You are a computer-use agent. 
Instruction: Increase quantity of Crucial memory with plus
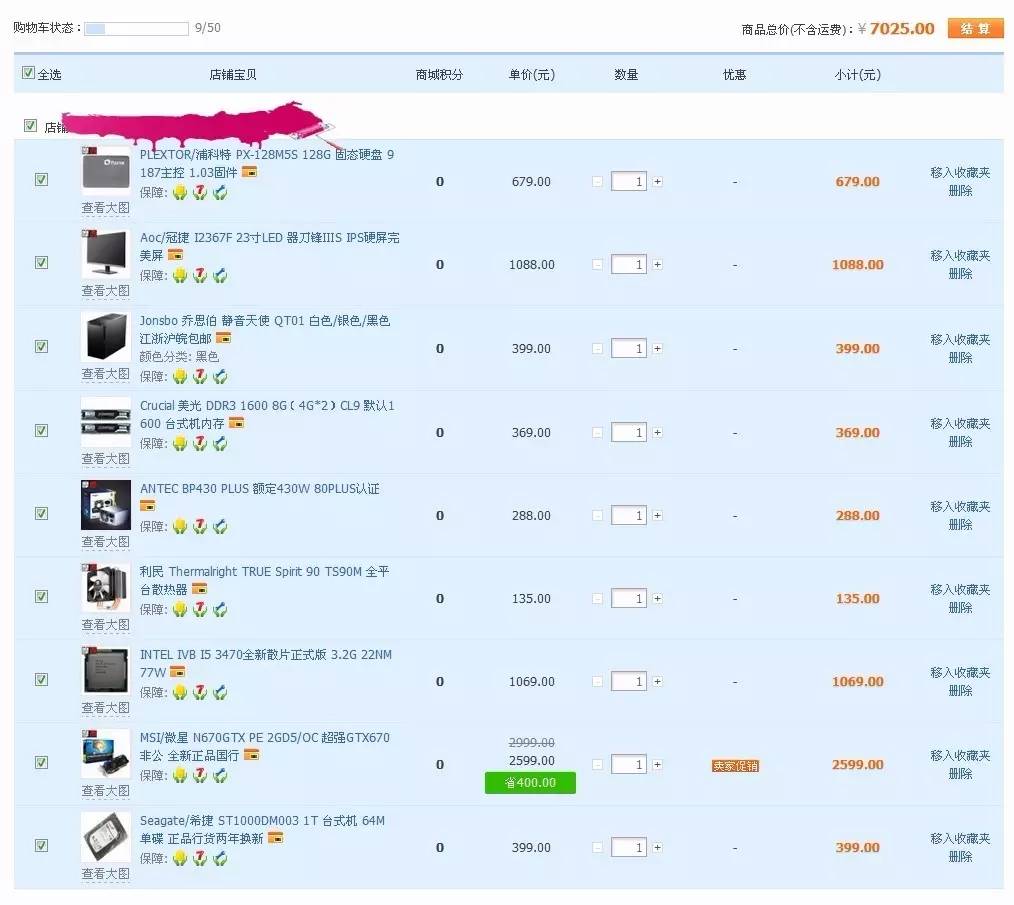click(x=657, y=433)
